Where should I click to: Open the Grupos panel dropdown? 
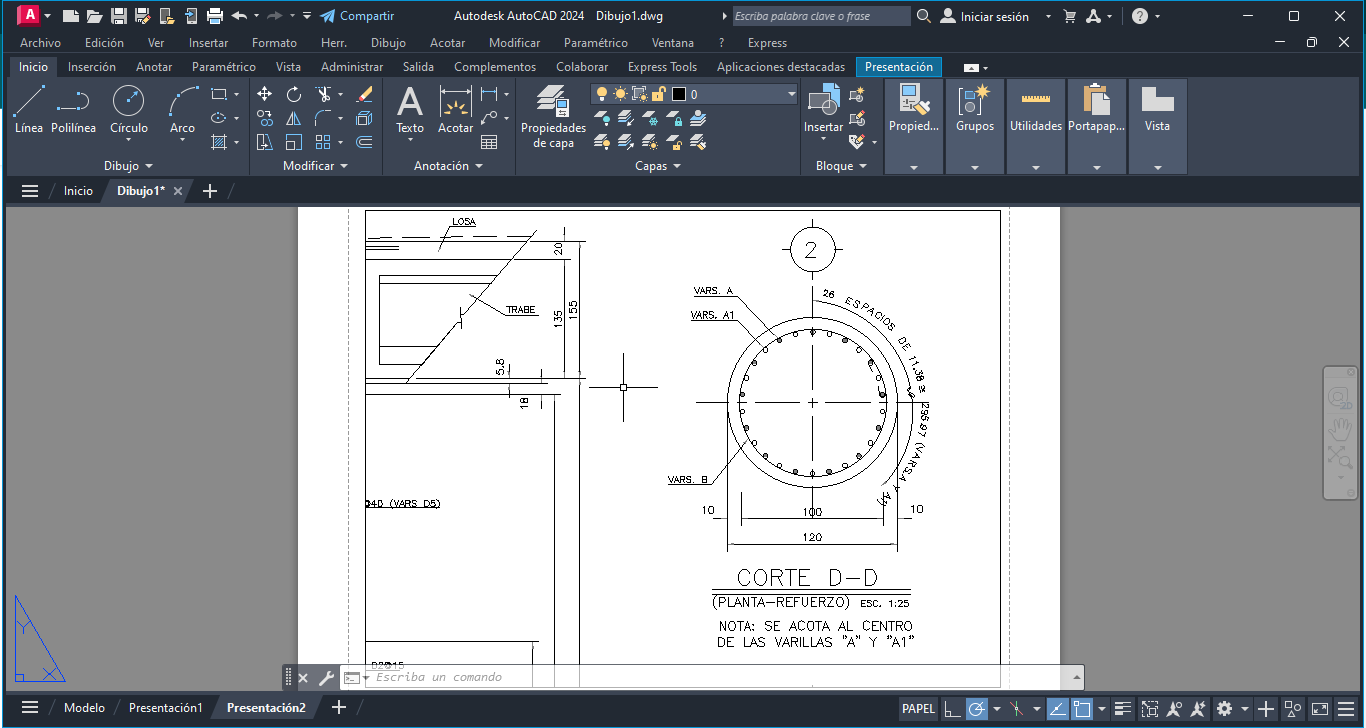pyautogui.click(x=975, y=168)
